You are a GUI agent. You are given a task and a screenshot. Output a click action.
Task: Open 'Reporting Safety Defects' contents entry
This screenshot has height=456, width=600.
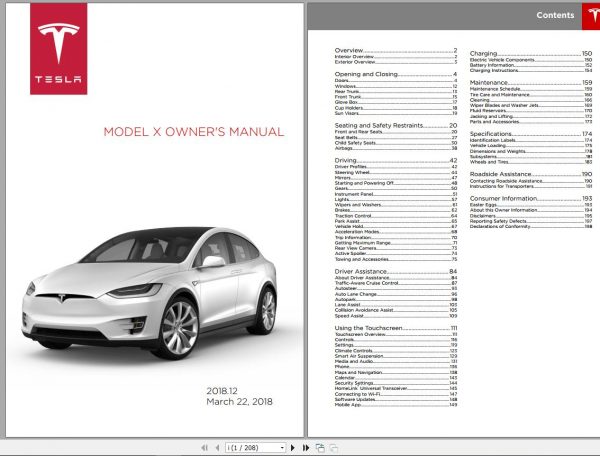click(531, 221)
